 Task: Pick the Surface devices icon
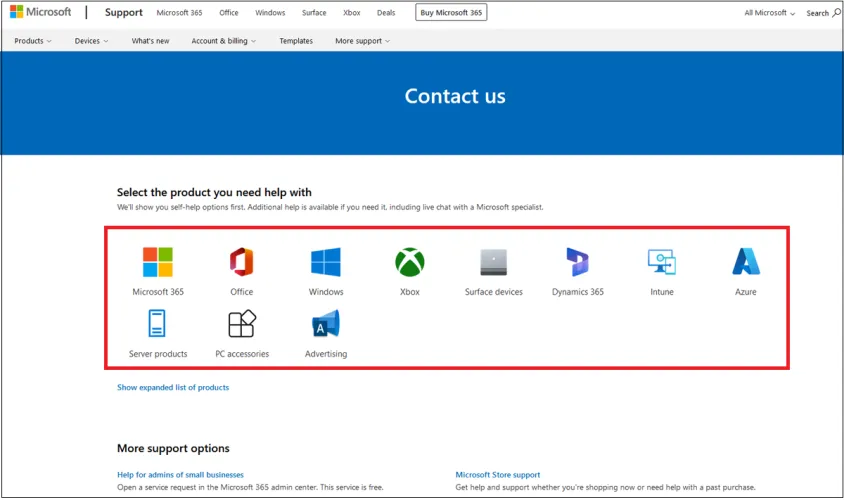494,262
